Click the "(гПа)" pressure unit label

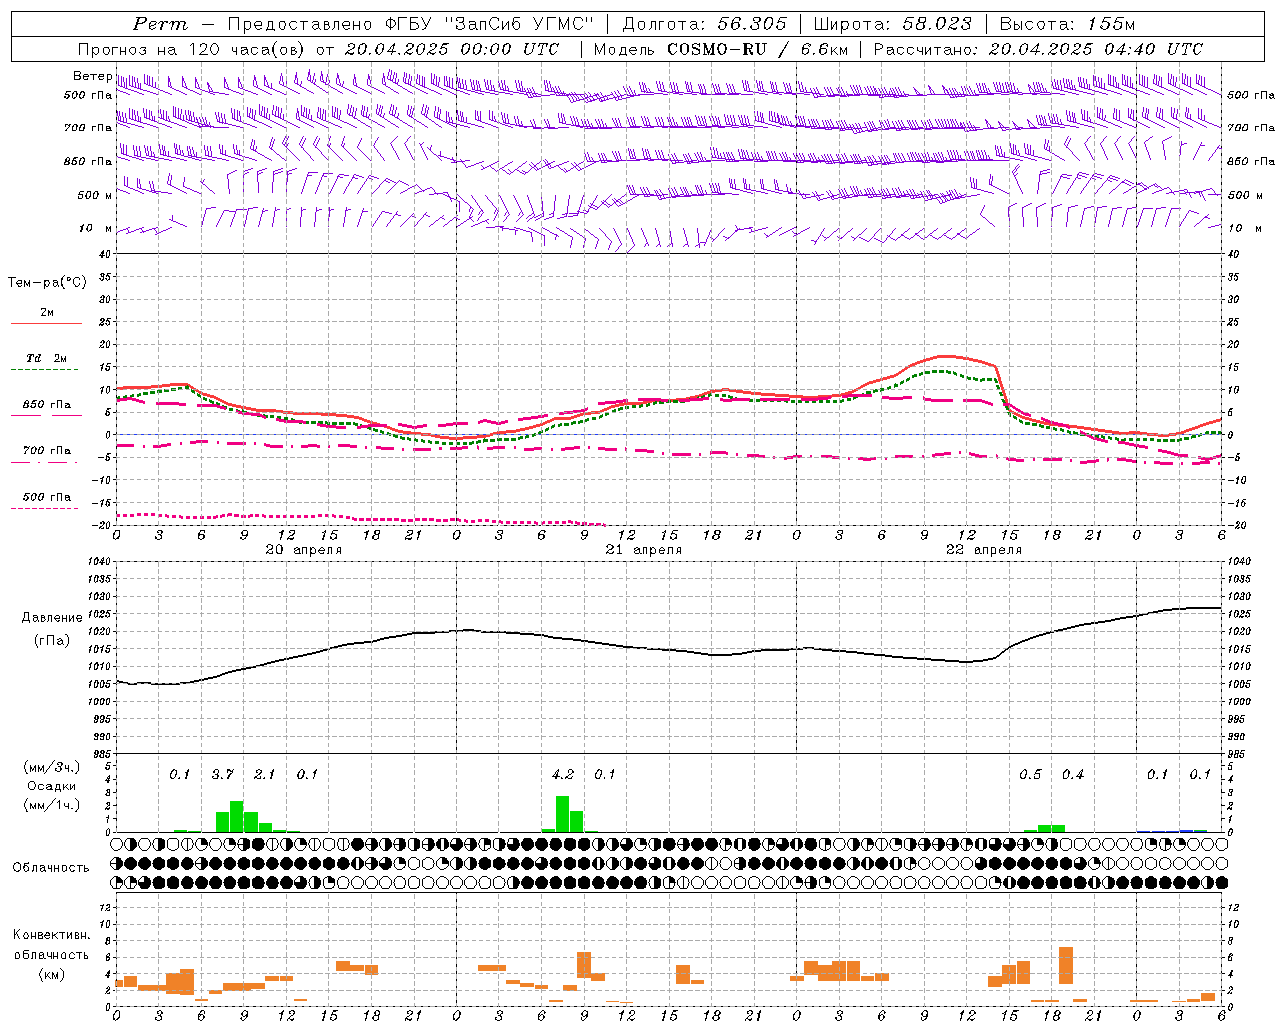click(52, 640)
